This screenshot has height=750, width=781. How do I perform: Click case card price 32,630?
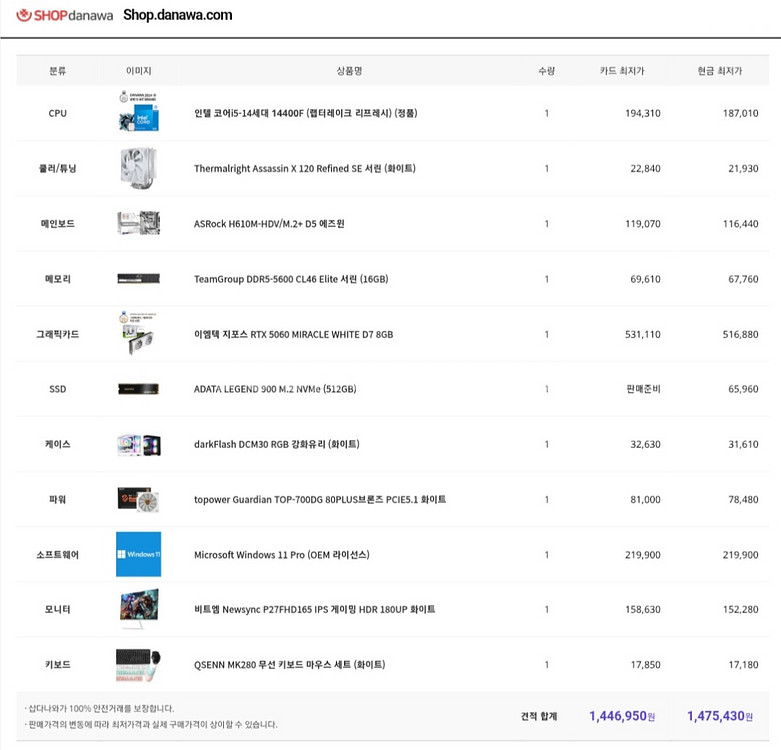coord(645,444)
